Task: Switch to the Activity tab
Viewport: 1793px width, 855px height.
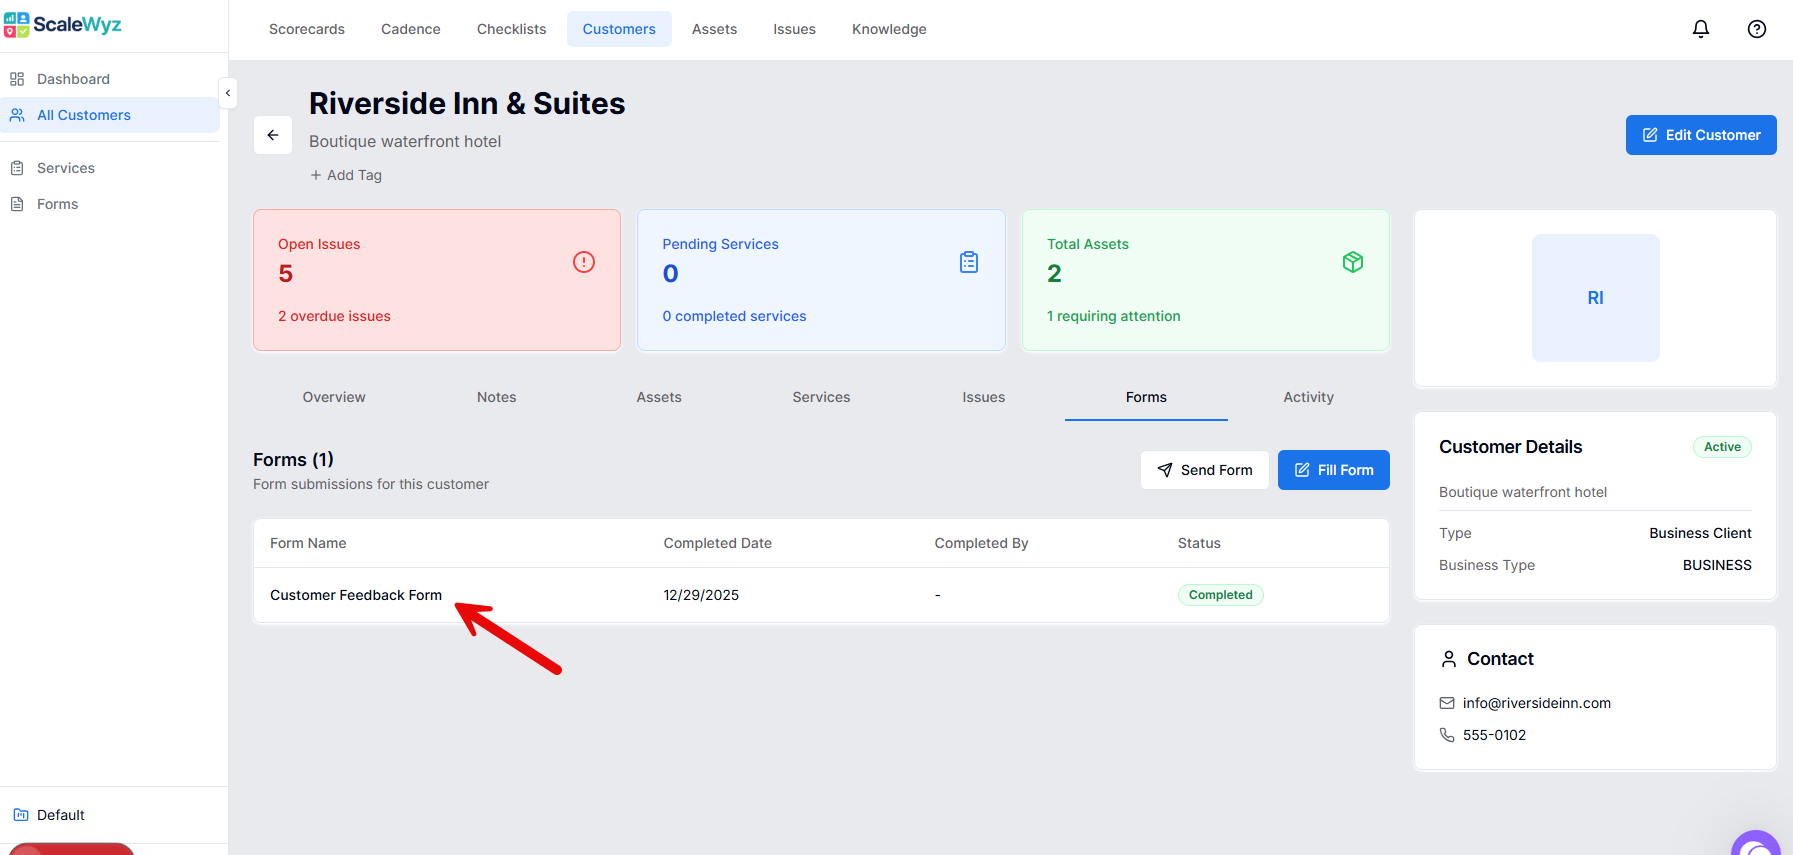Action: click(x=1308, y=397)
